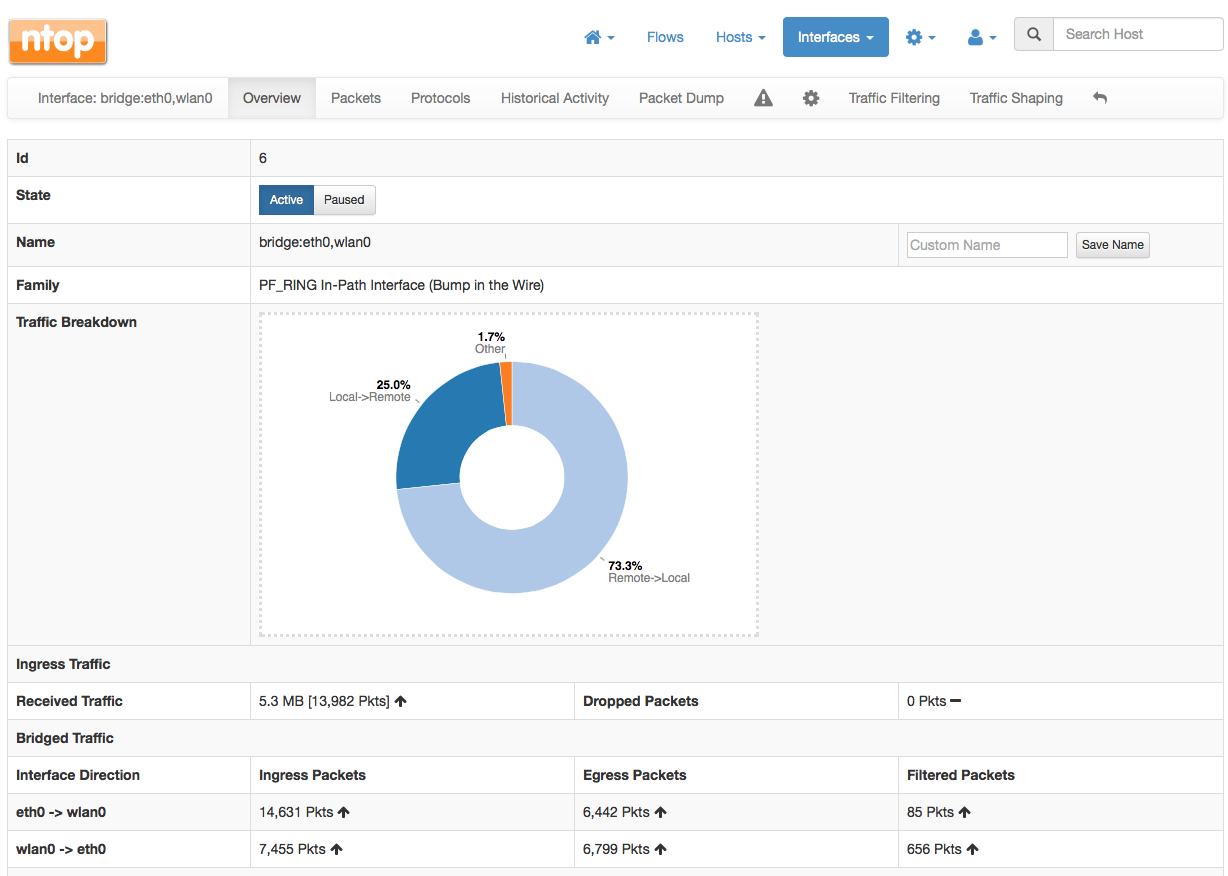
Task: Open the alerts warning triangle tab
Action: coord(763,98)
